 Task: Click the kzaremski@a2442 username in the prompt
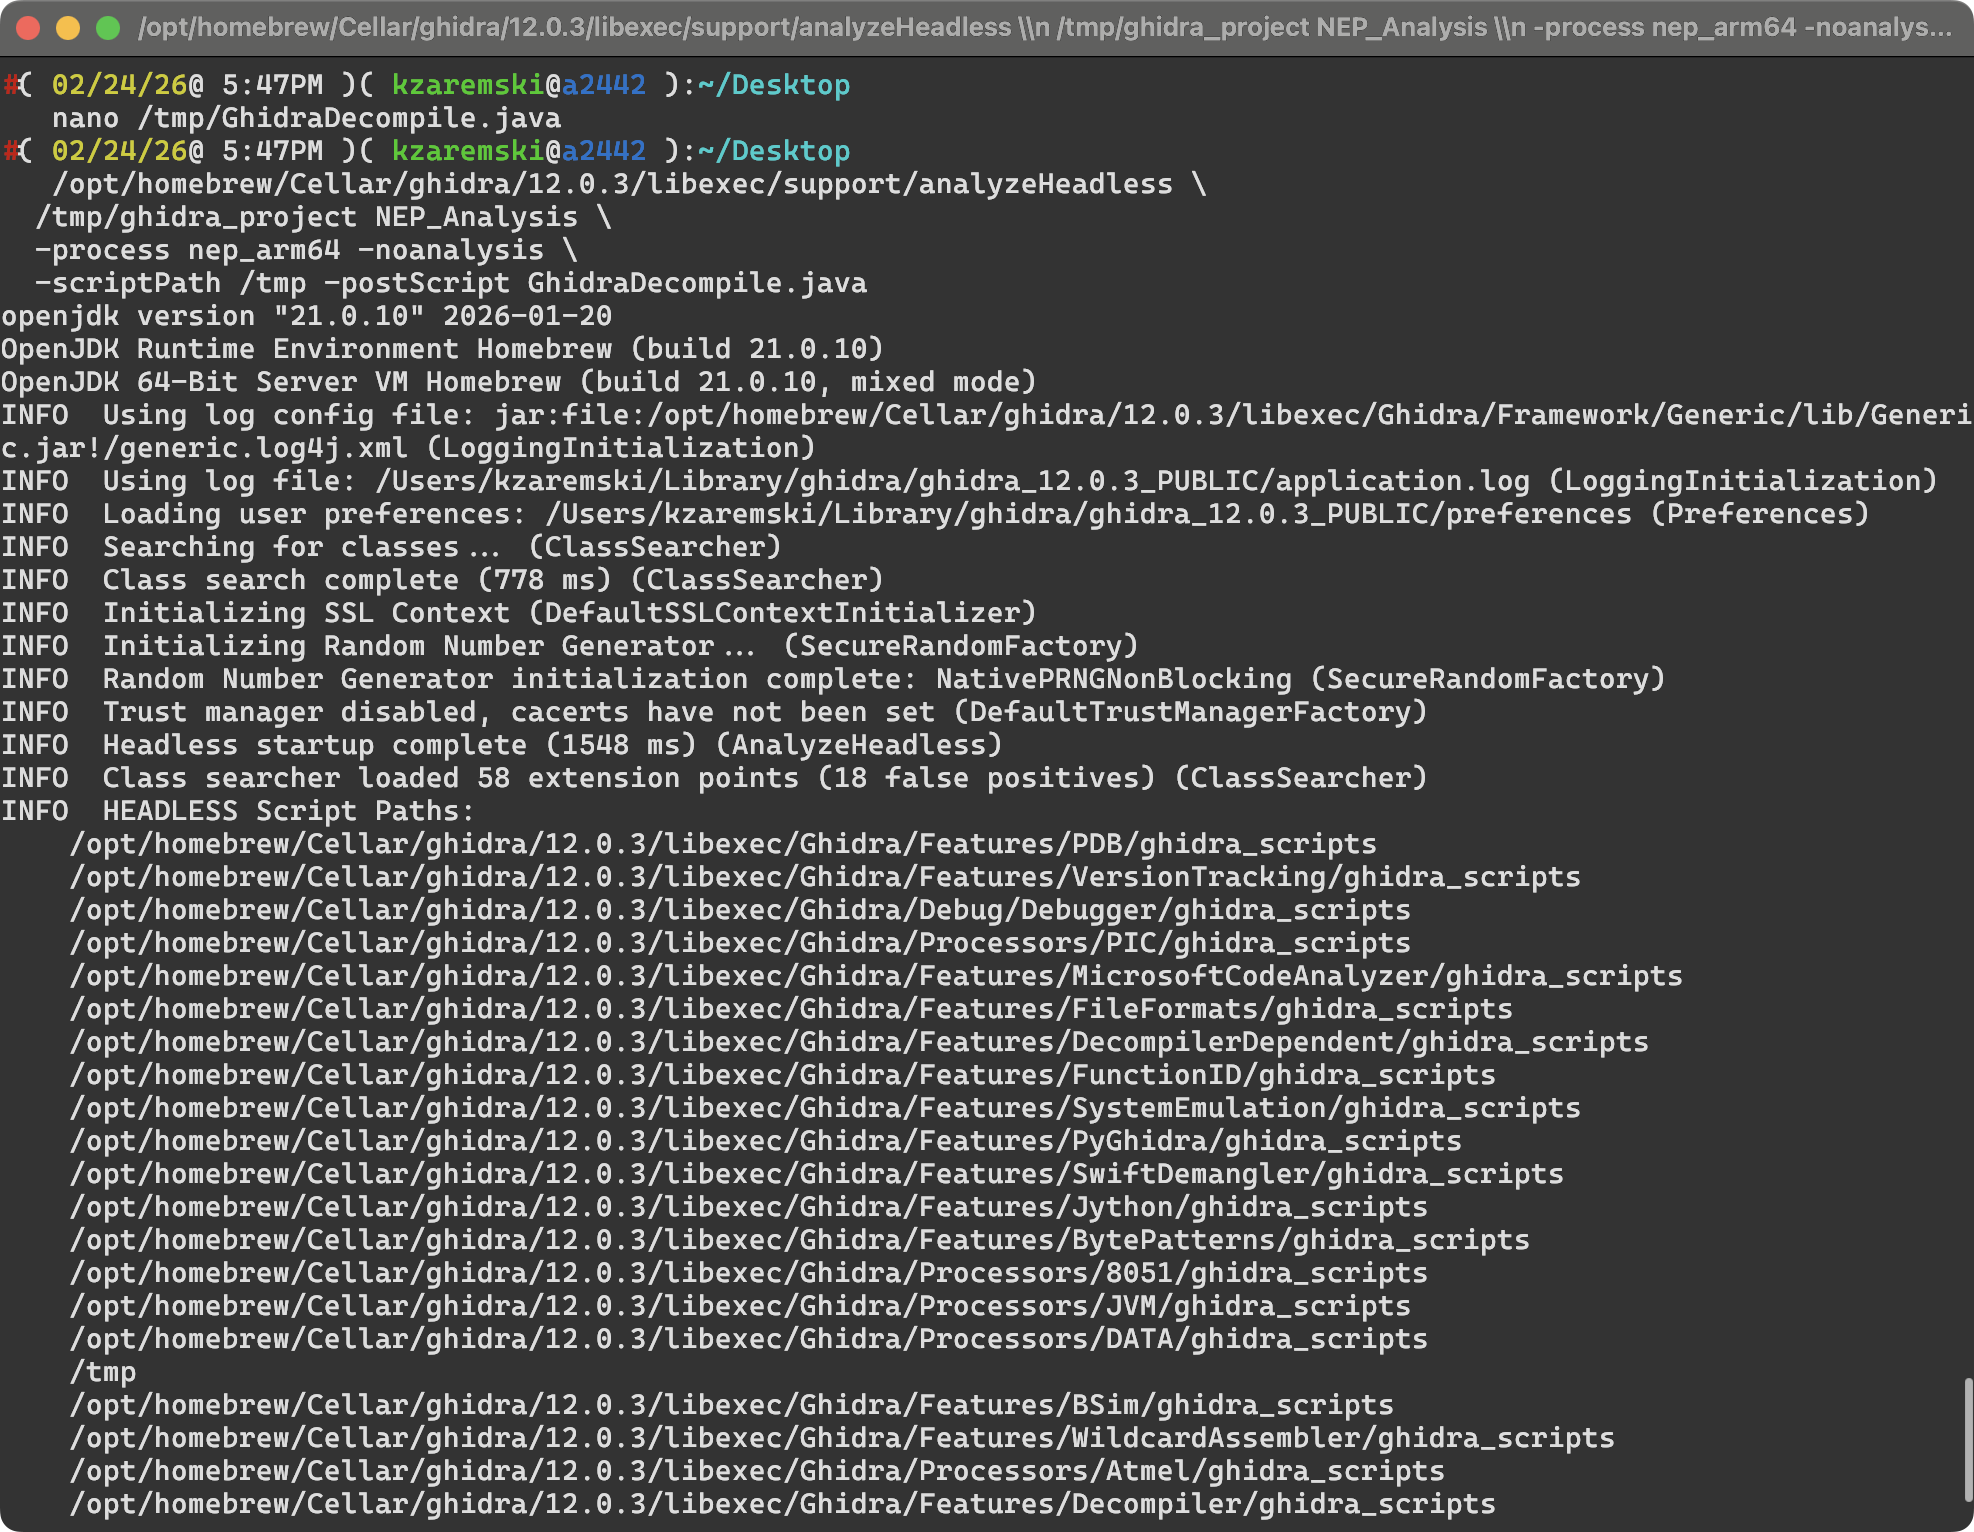[517, 84]
